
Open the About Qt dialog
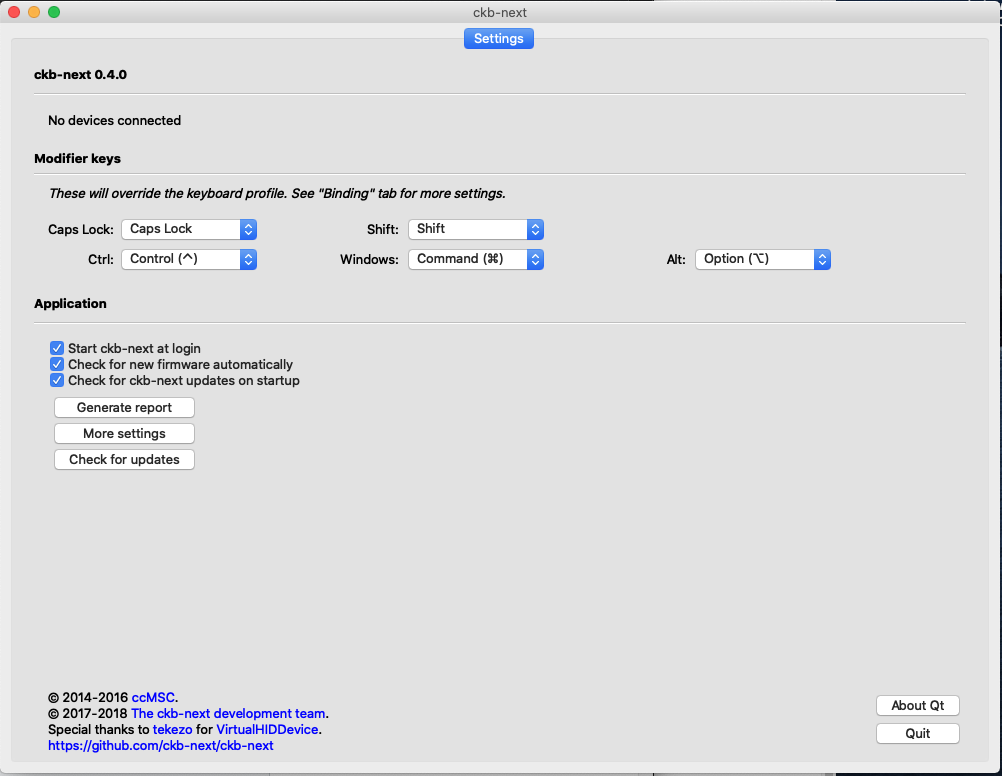pyautogui.click(x=918, y=706)
